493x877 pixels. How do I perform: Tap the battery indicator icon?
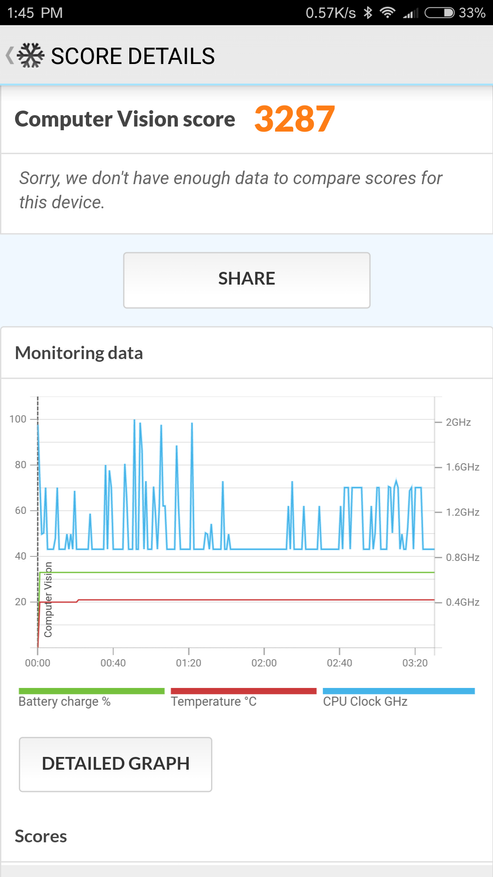click(439, 13)
